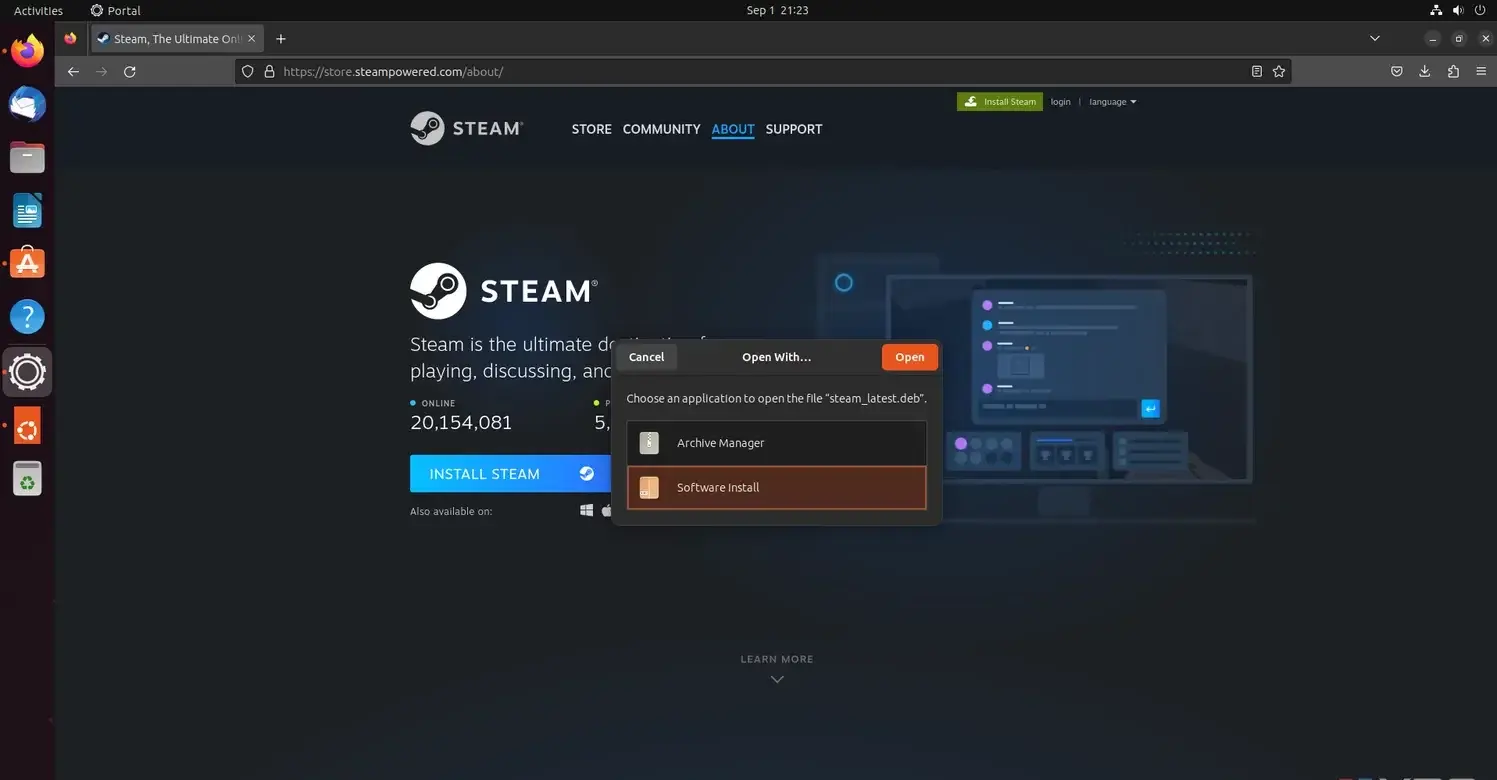Select Archive Manager in the list
The height and width of the screenshot is (780, 1497).
[x=777, y=443]
